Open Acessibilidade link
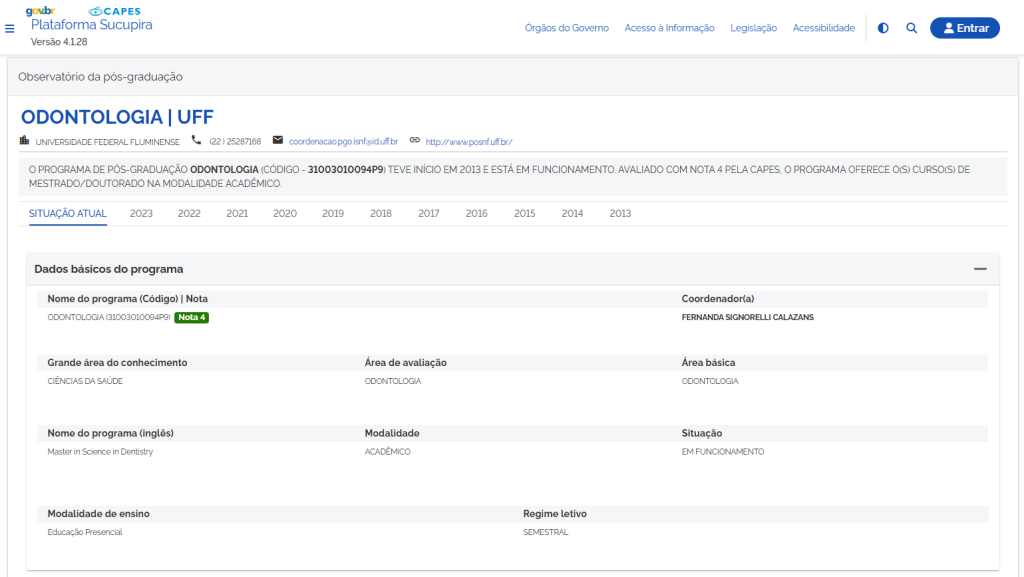 [824, 28]
